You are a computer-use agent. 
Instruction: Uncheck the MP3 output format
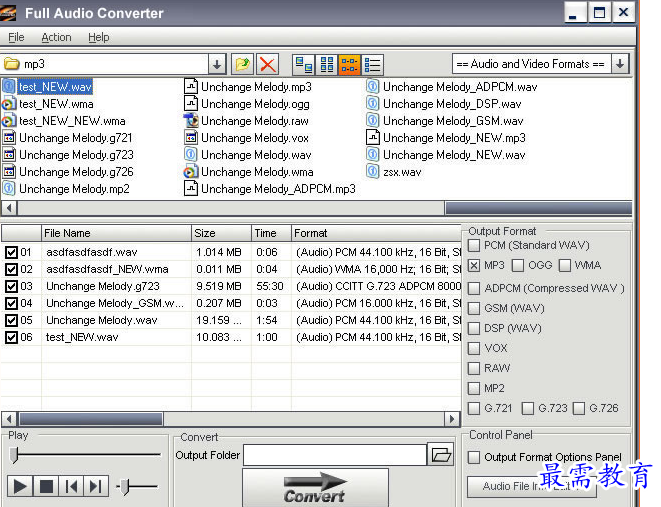click(475, 266)
